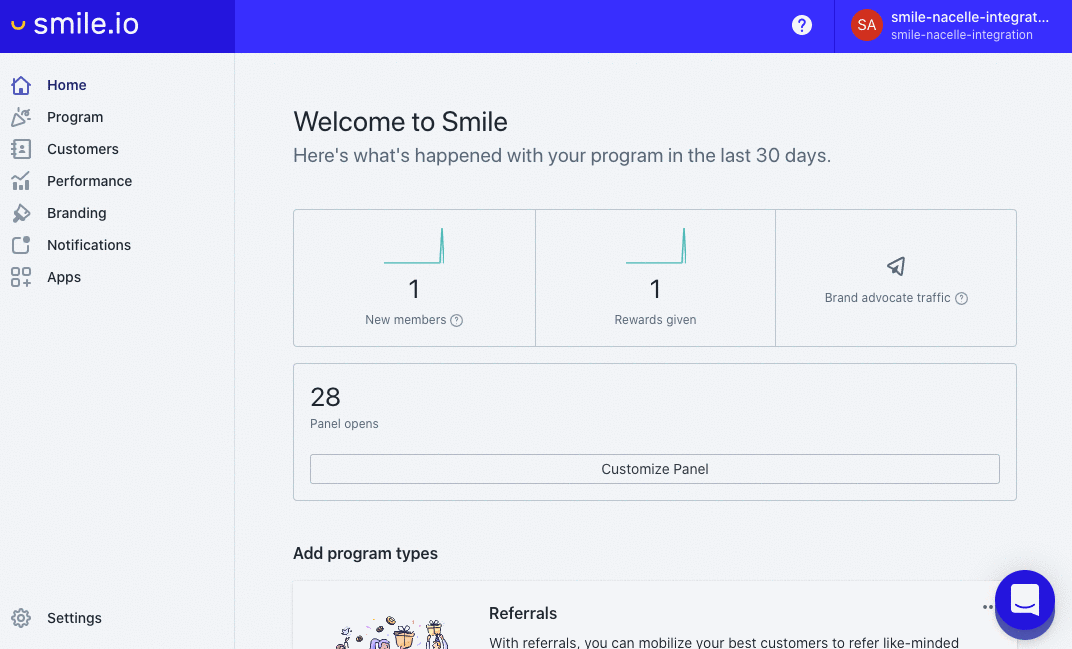Click the Rewards given sparkline chart
This screenshot has height=649, width=1072.
click(x=656, y=246)
